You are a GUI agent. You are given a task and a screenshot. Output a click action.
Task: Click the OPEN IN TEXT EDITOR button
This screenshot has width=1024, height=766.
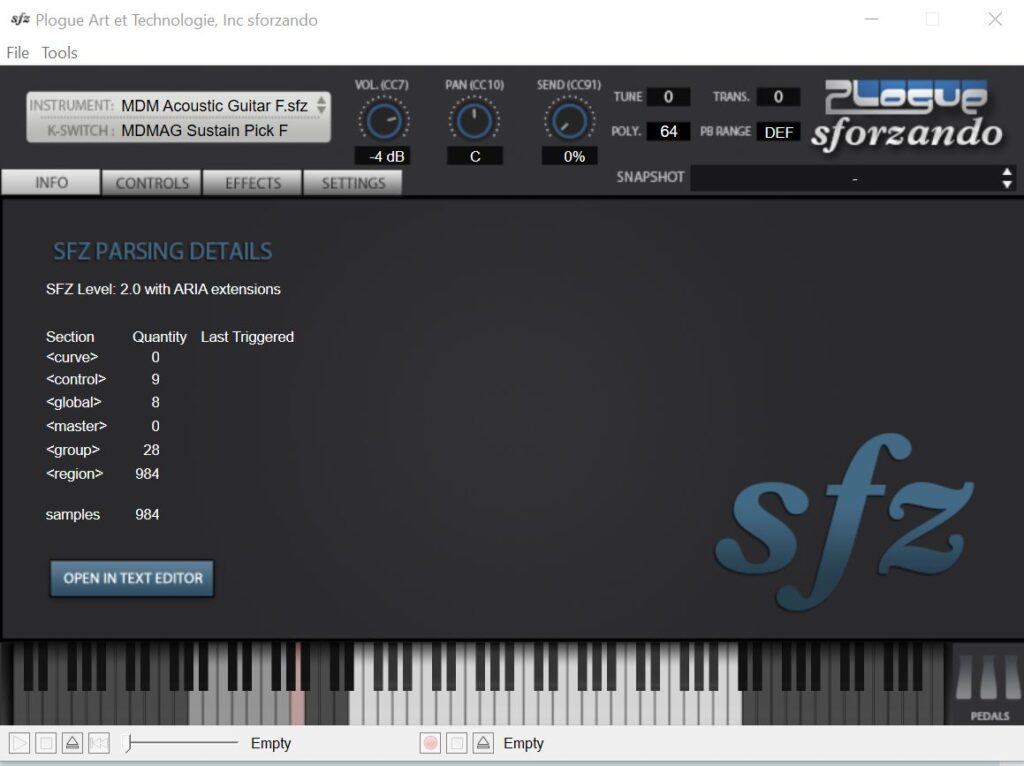(132, 578)
